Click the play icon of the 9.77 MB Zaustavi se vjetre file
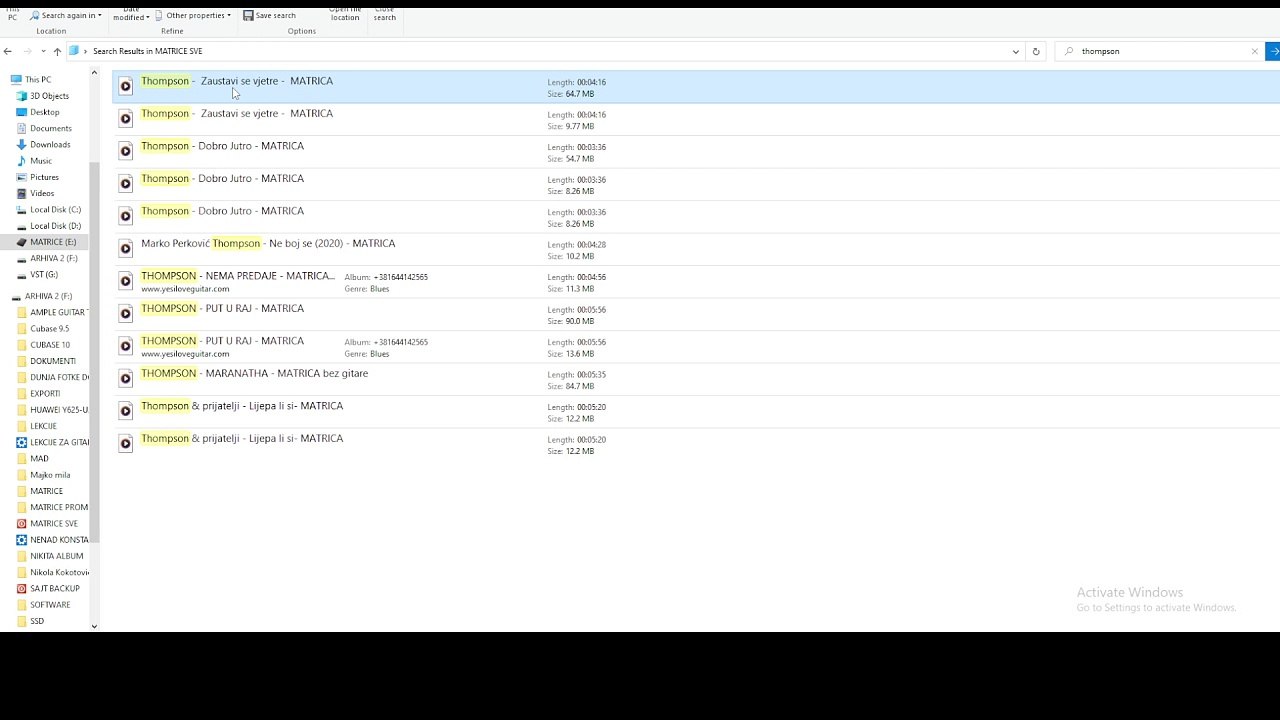 point(125,119)
